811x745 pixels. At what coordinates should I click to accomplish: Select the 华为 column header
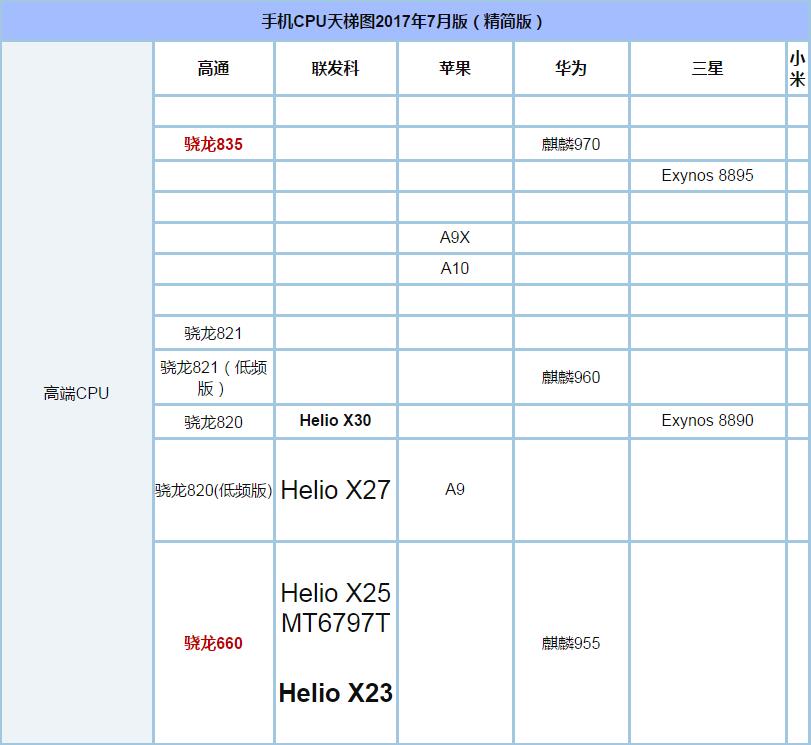click(x=570, y=67)
